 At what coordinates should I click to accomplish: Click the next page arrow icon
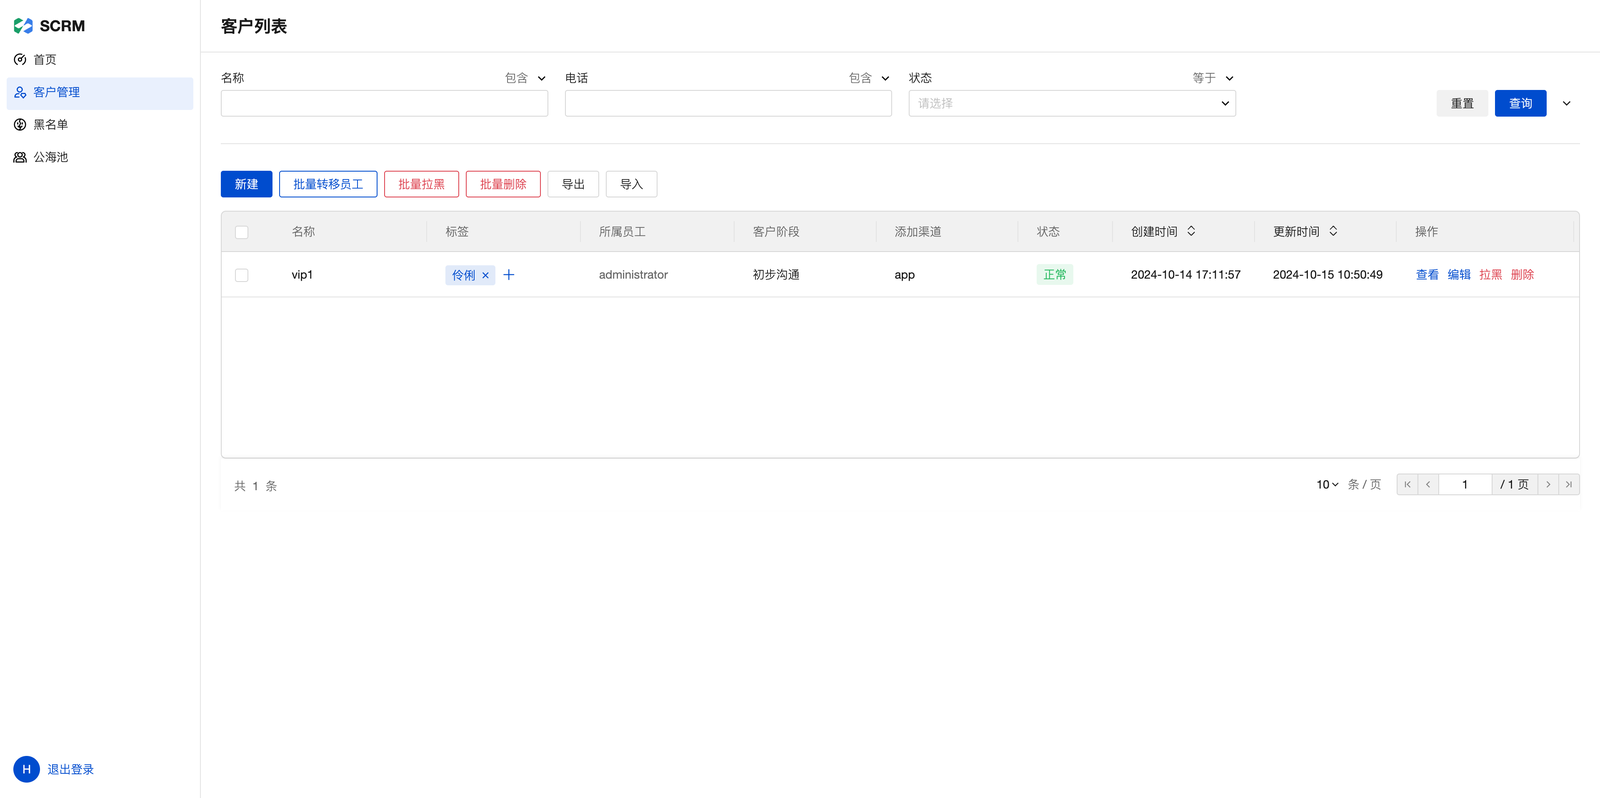[1548, 485]
